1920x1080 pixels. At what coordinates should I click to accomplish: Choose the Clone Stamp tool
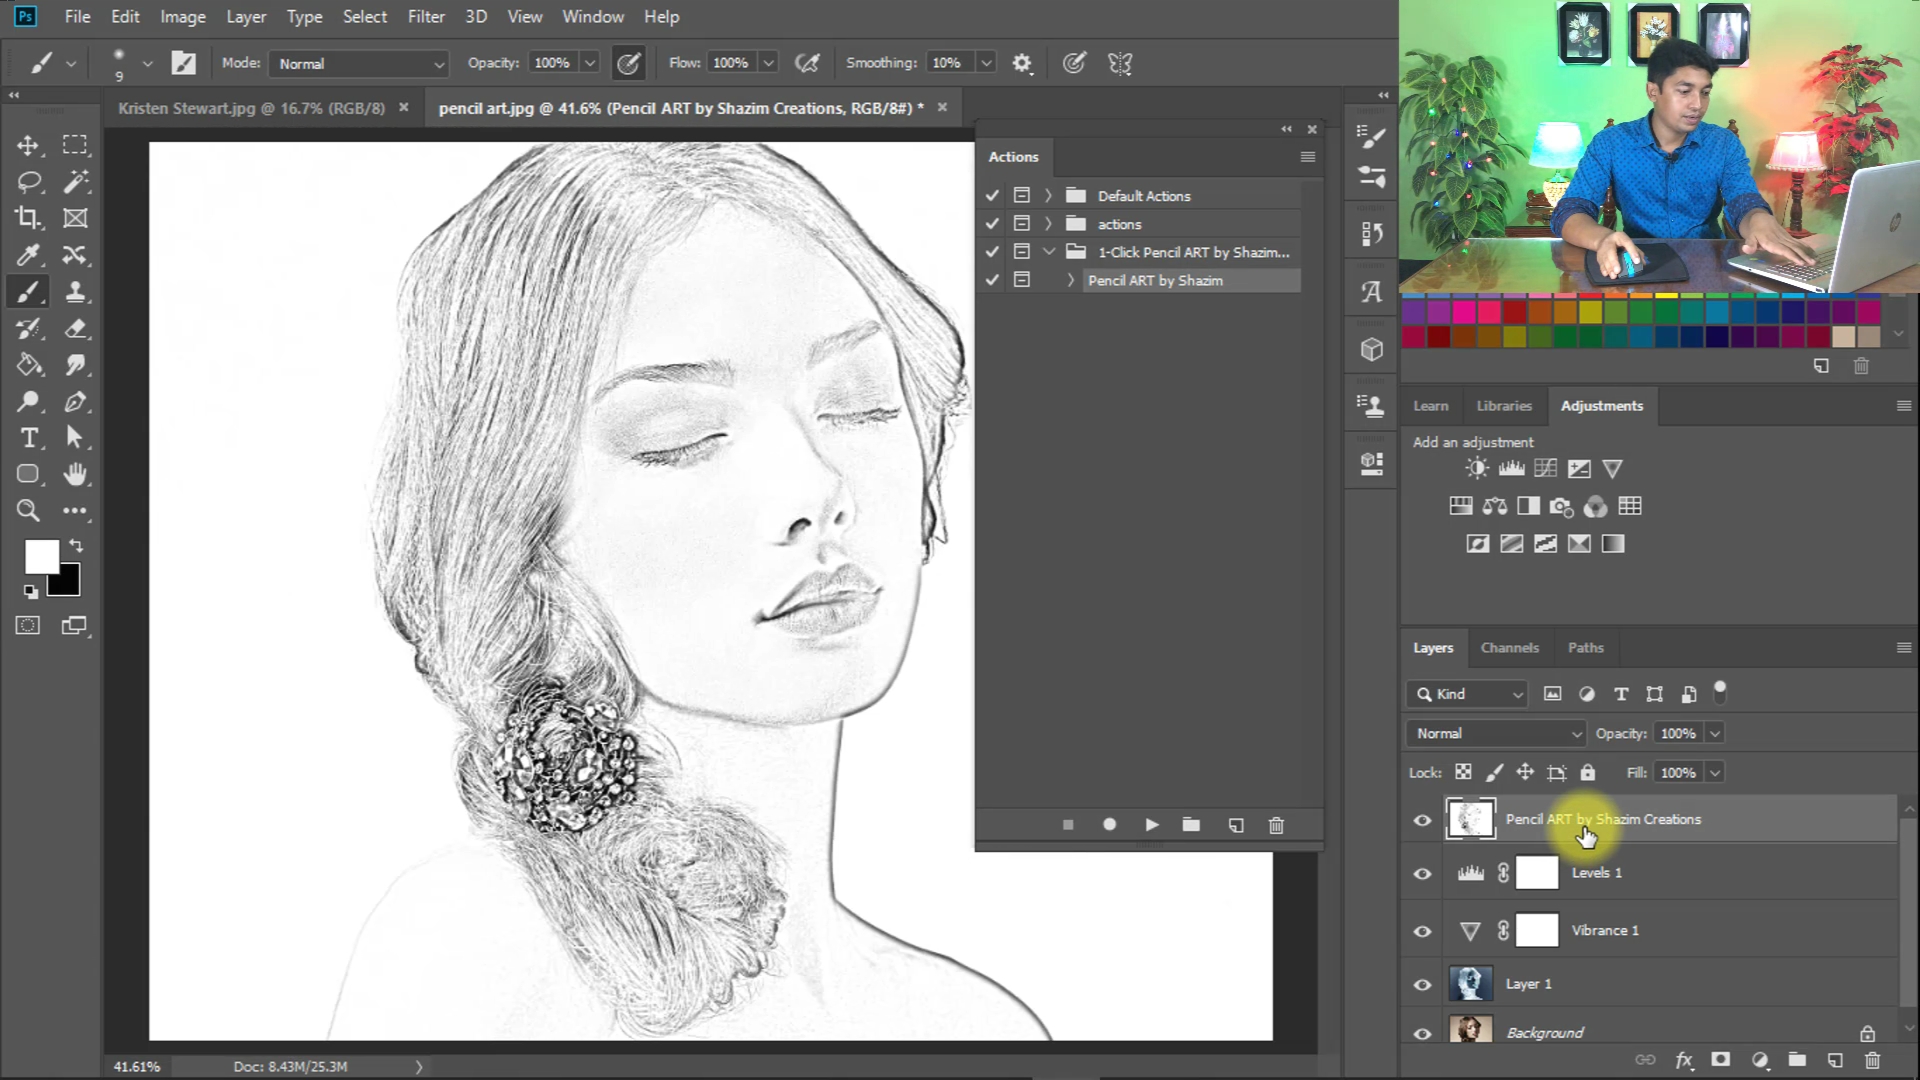[75, 292]
